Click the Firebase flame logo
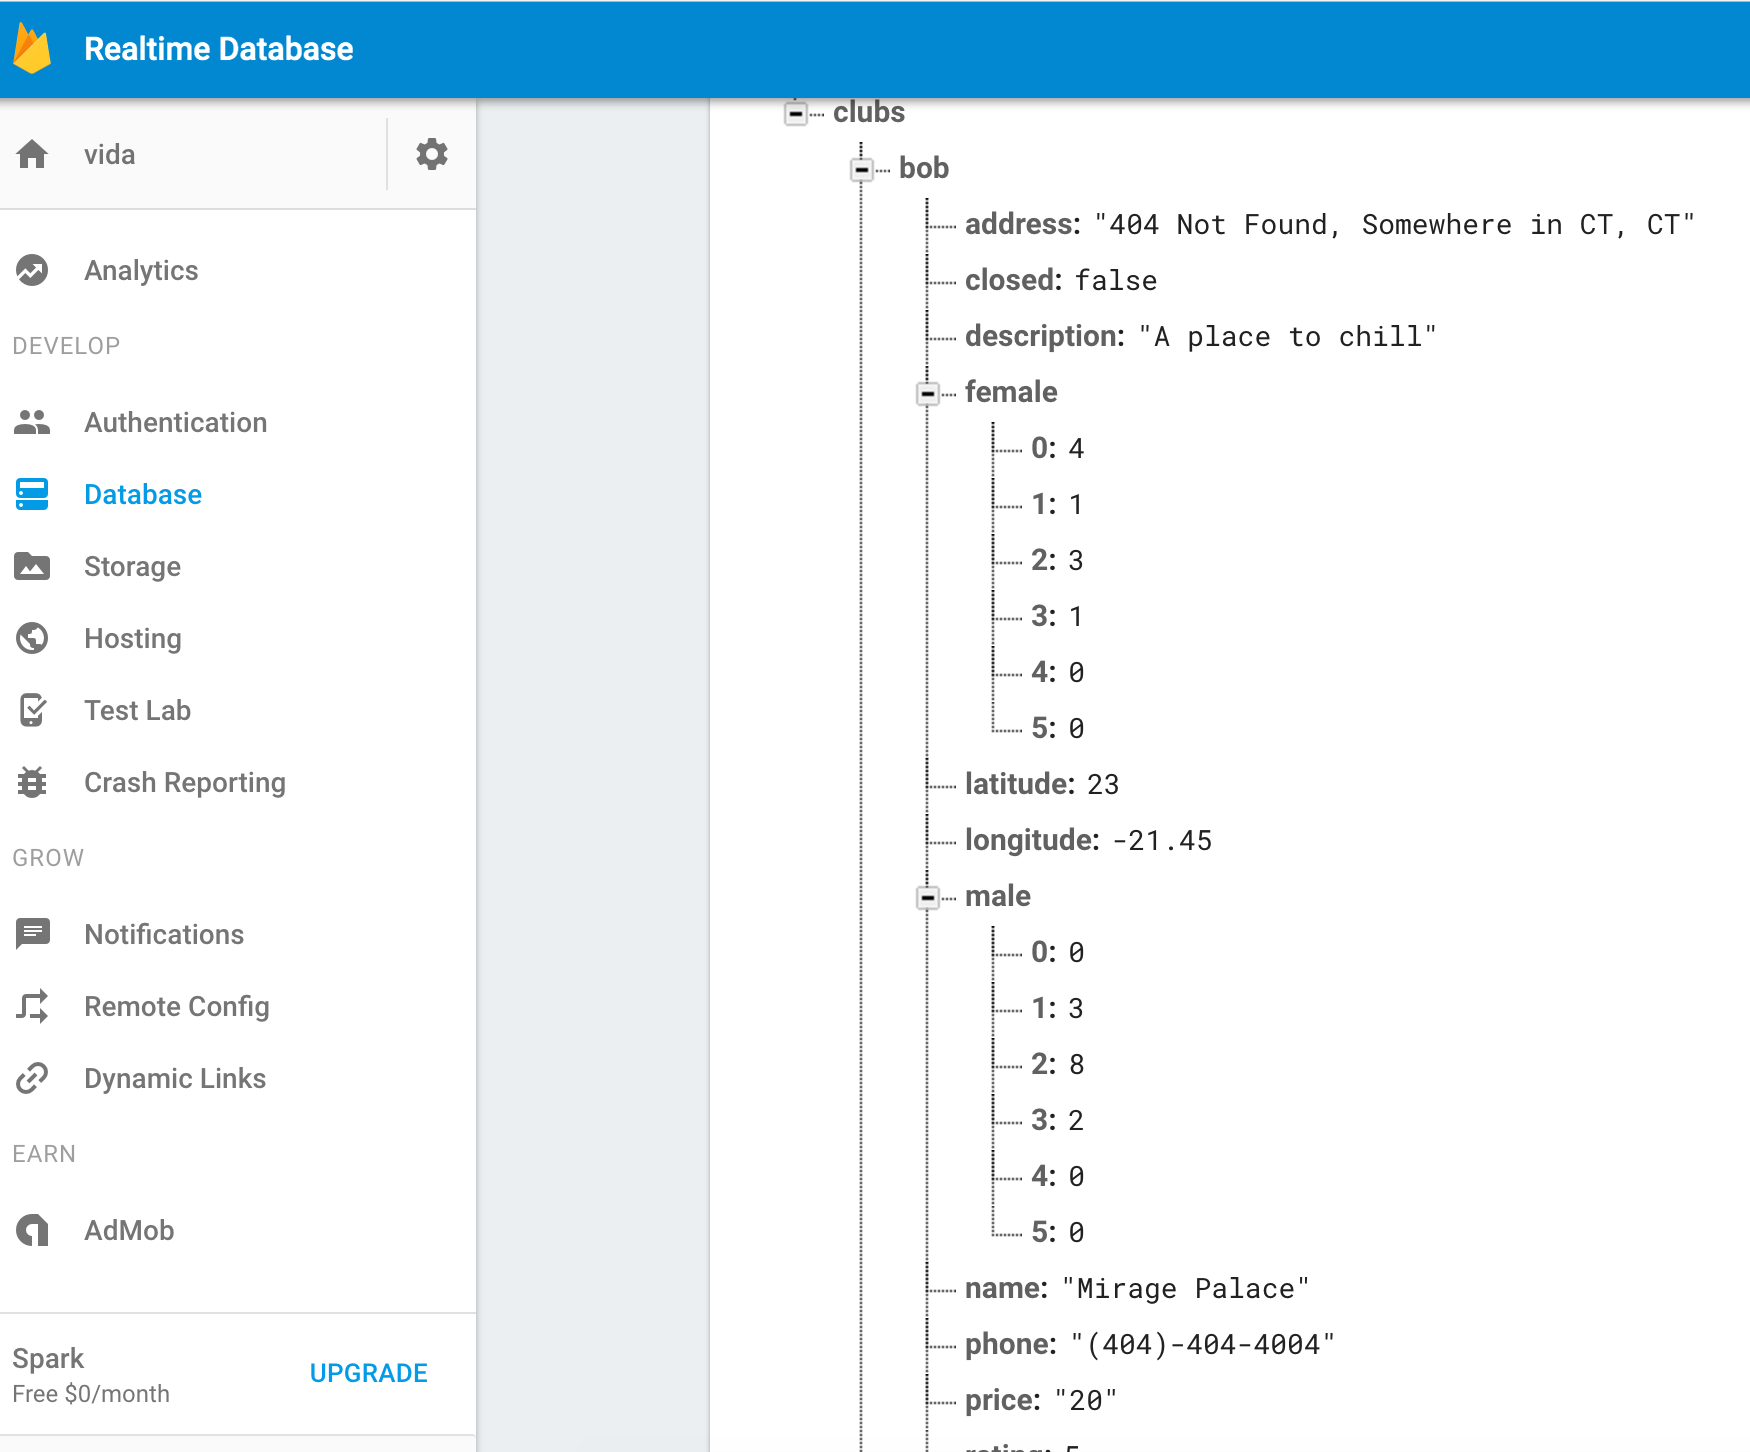The image size is (1750, 1452). pyautogui.click(x=32, y=49)
